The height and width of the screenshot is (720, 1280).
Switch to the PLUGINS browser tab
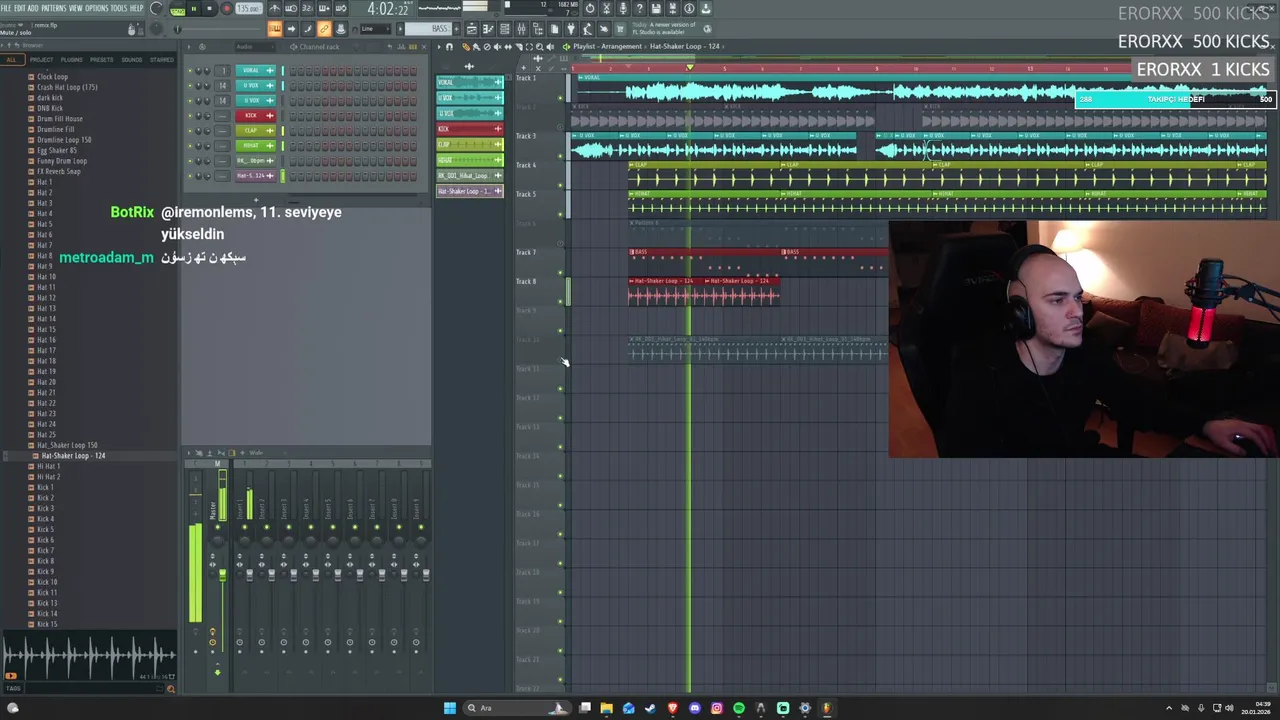tap(71, 59)
